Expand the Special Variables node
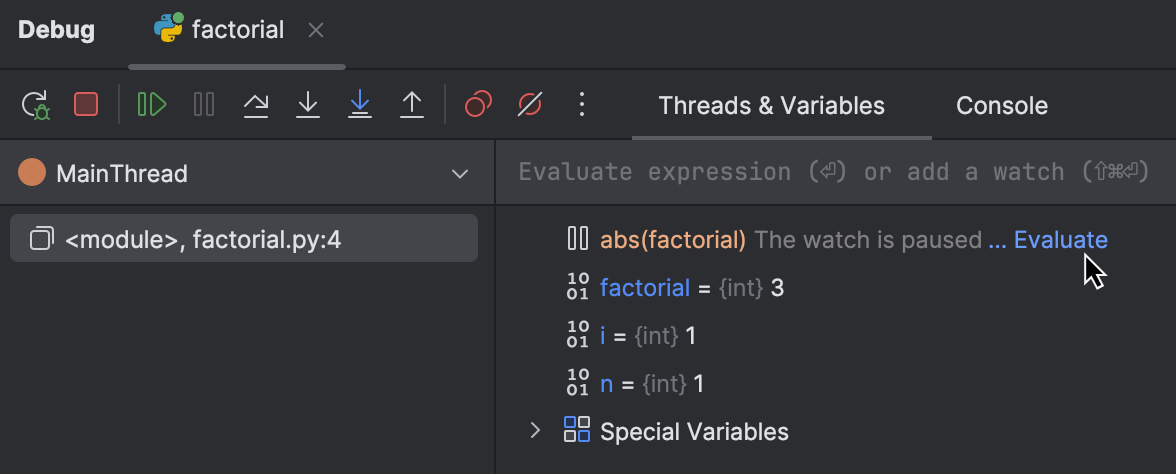The width and height of the screenshot is (1176, 474). 535,431
